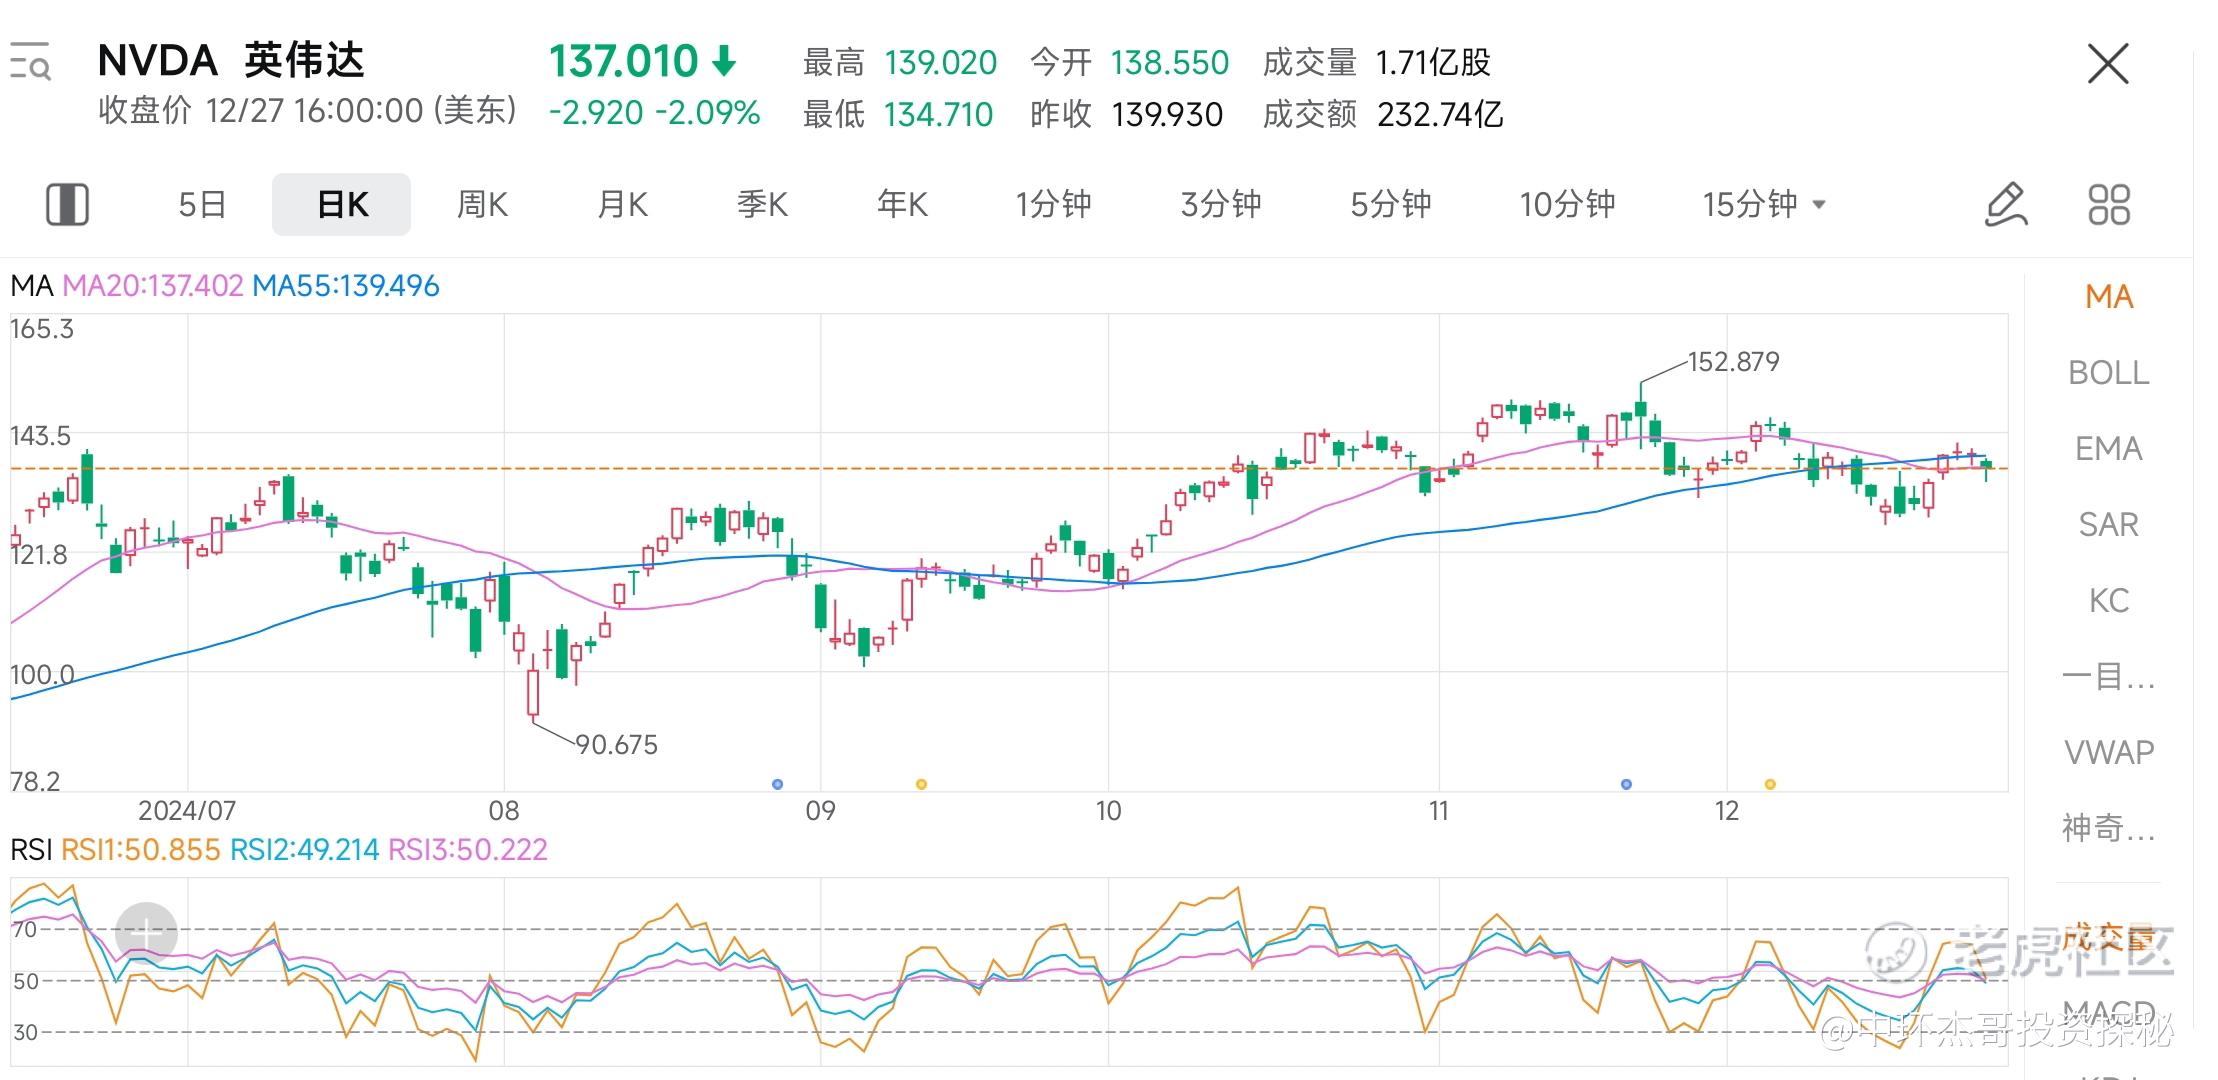Toggle the split layout icon
This screenshot has width=2218, height=1080.
[x=67, y=205]
